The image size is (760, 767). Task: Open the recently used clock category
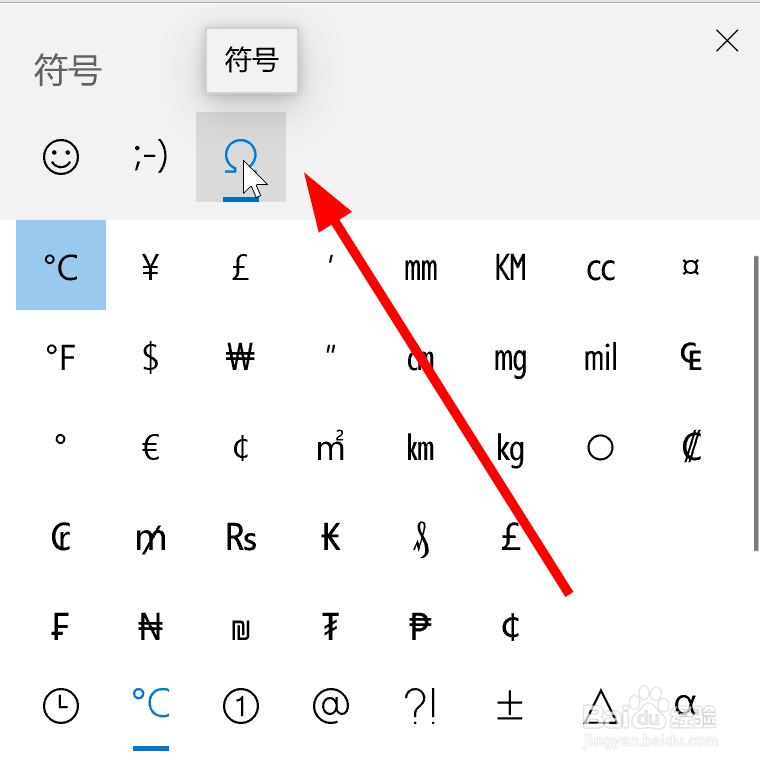pyautogui.click(x=61, y=706)
